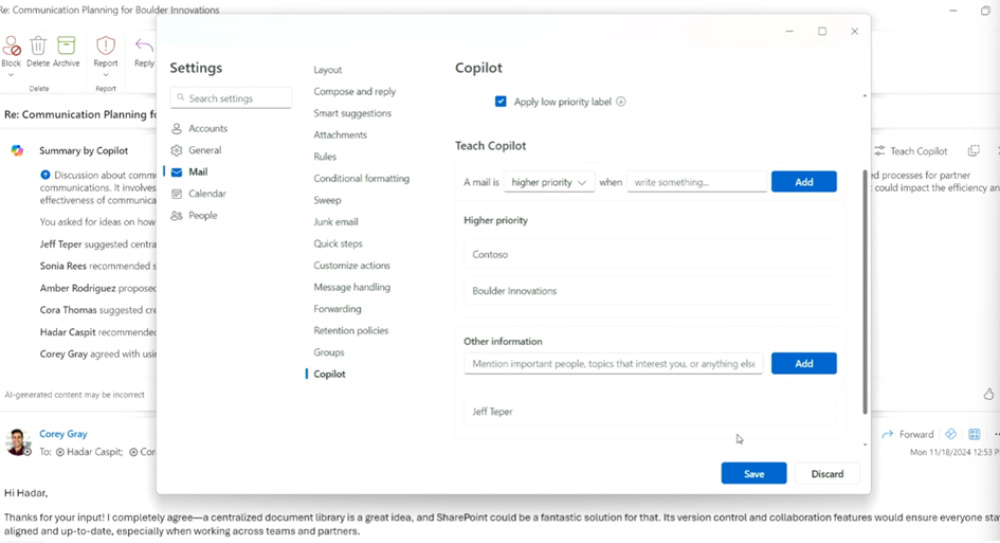1000x543 pixels.
Task: Click Sonia Rees in the Copilot summary
Action: pyautogui.click(x=63, y=265)
